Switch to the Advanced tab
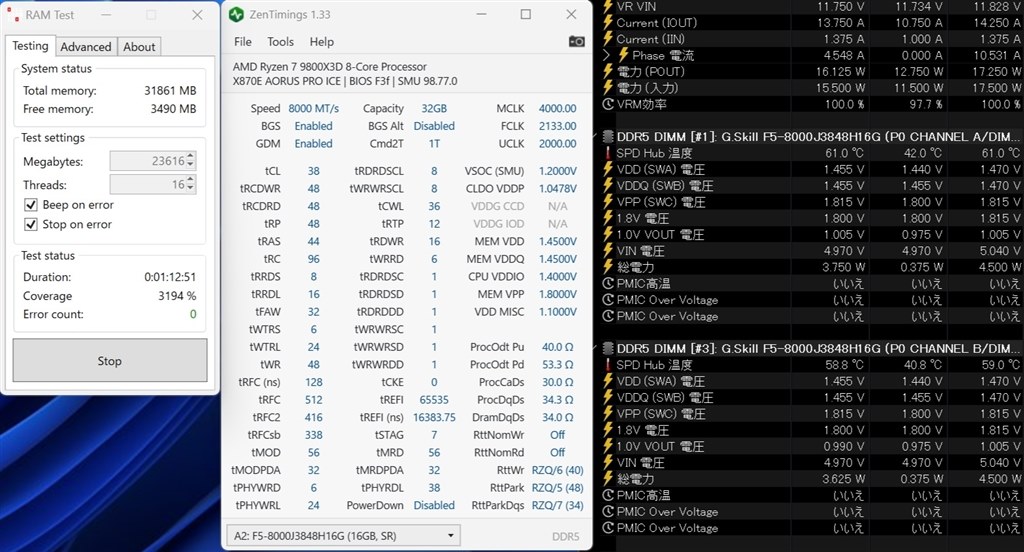 pos(86,47)
